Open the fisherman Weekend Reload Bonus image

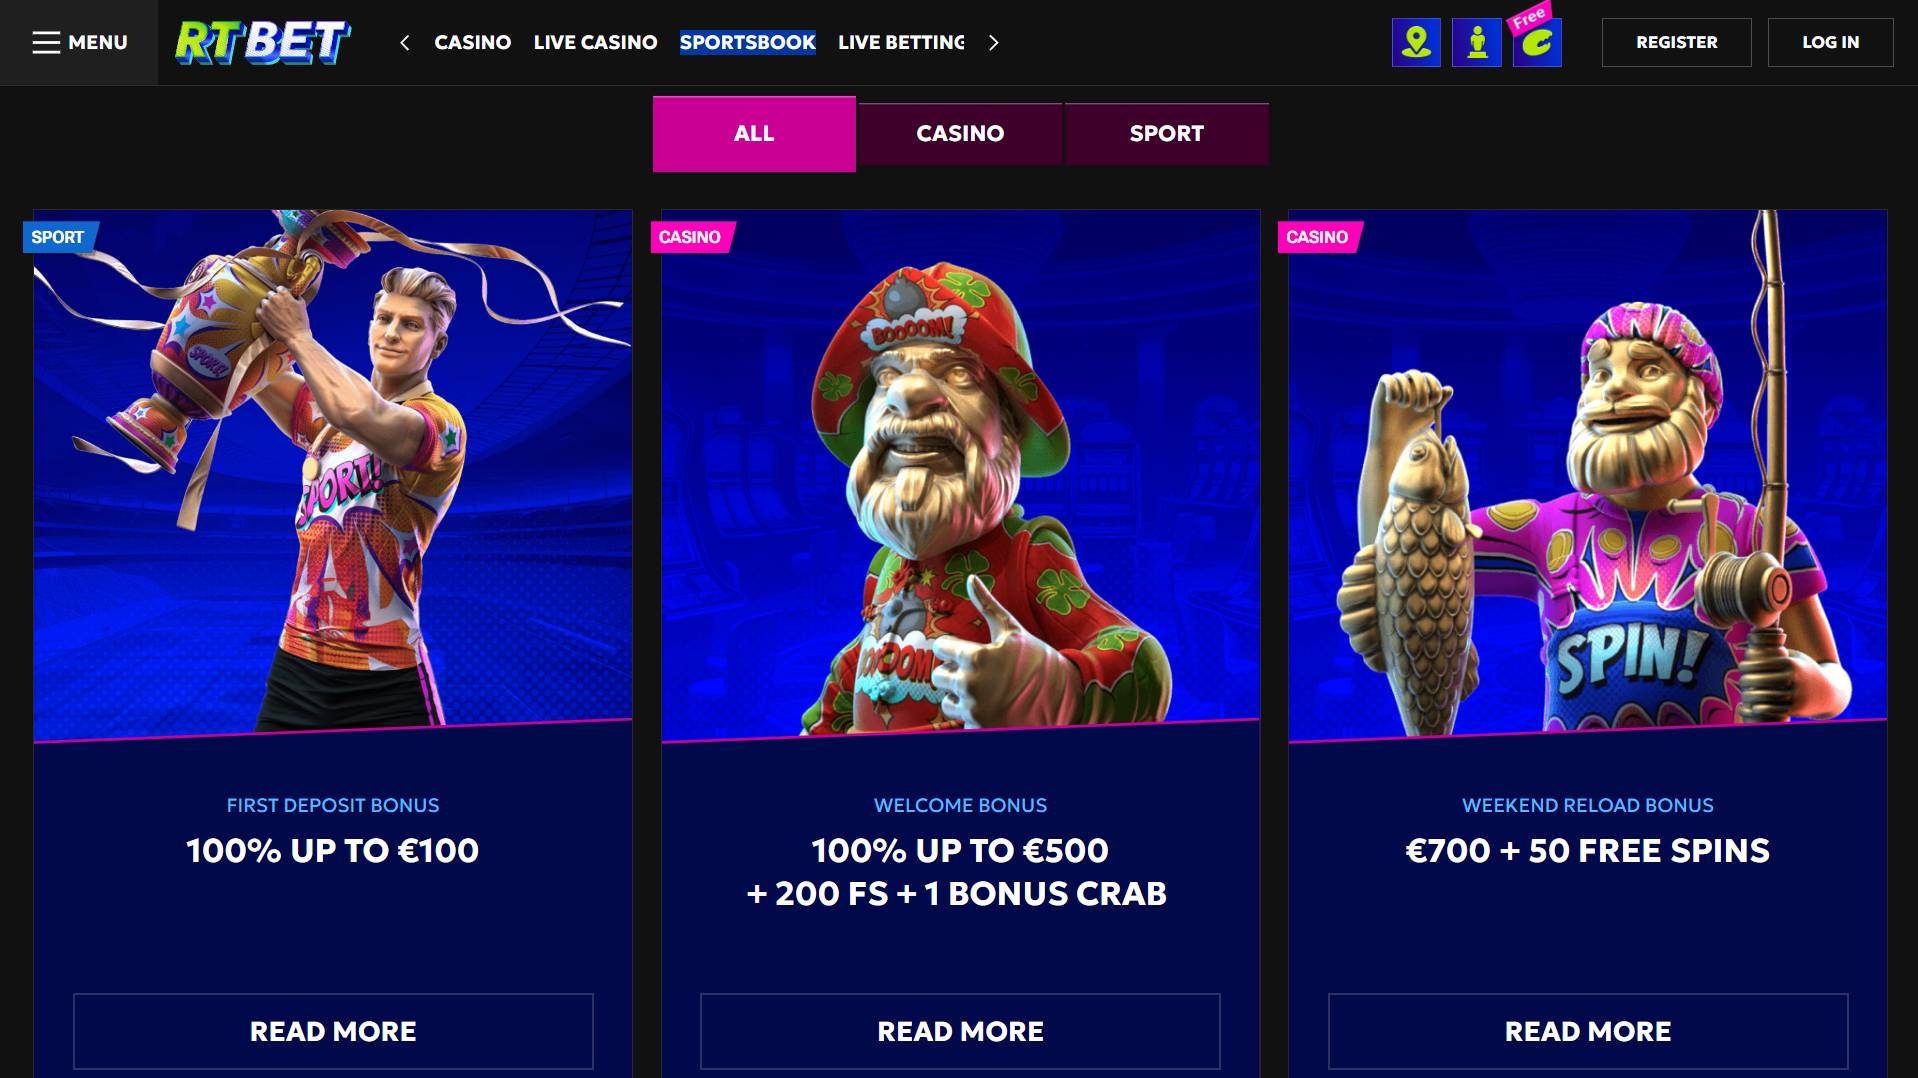(x=1588, y=476)
